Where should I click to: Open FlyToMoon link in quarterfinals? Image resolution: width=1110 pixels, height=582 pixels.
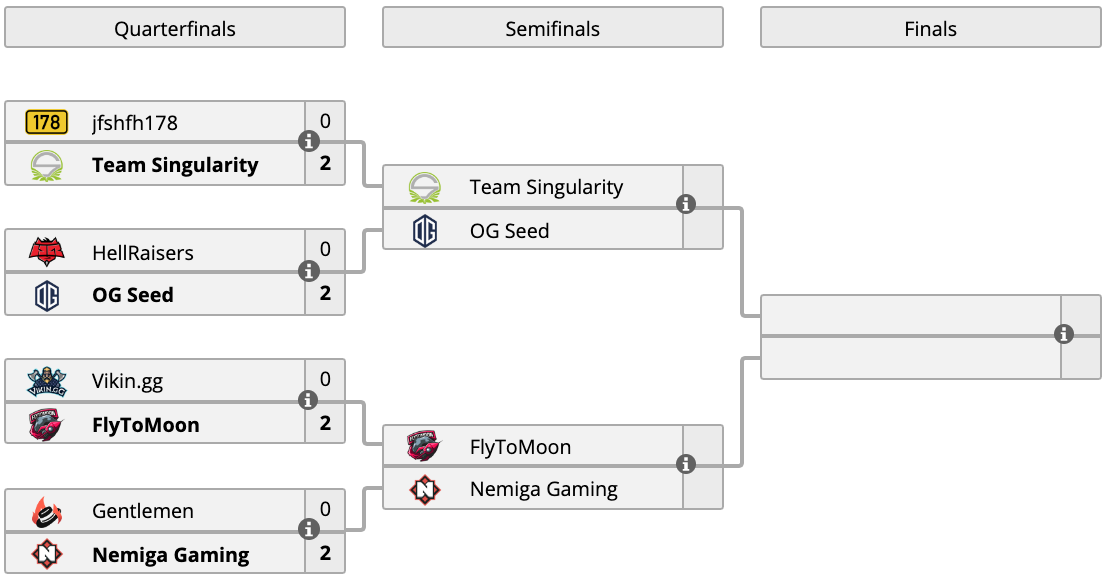[146, 425]
